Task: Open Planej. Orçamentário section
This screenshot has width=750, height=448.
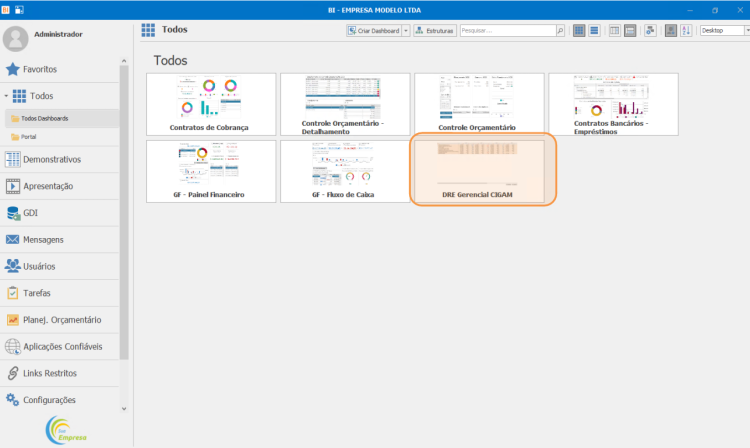Action: 59,320
